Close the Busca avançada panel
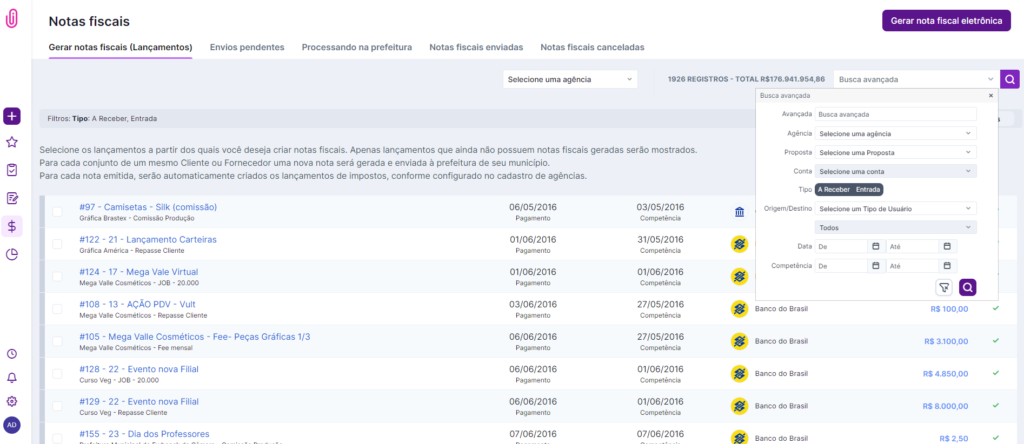This screenshot has width=1024, height=444. tap(991, 95)
